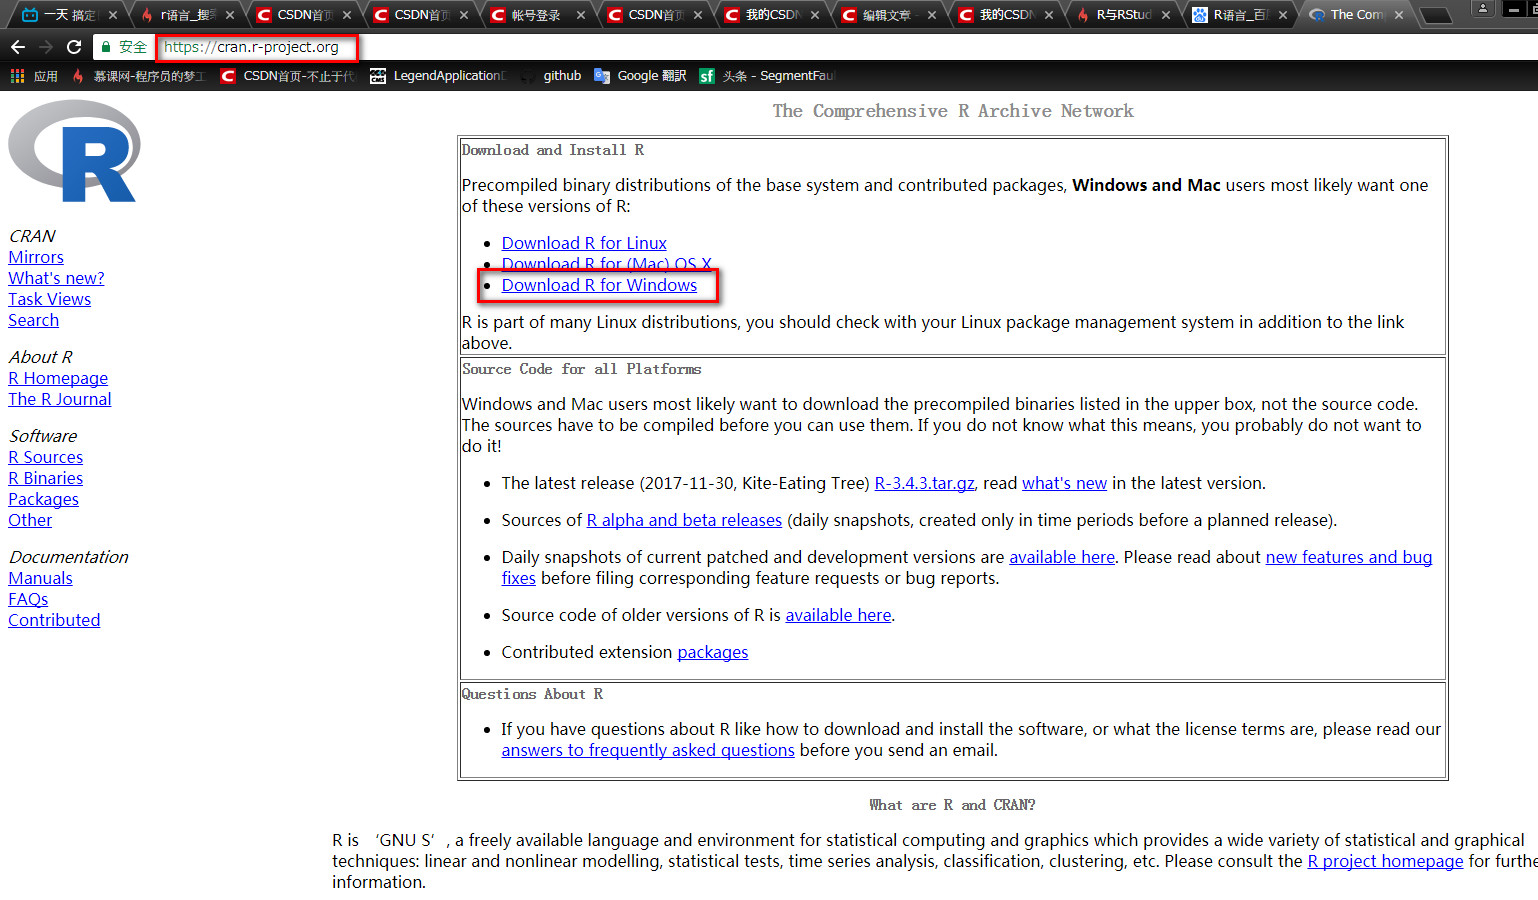Reload the page with the refresh icon
Screen dimensions: 1538x900
pyautogui.click(x=74, y=47)
